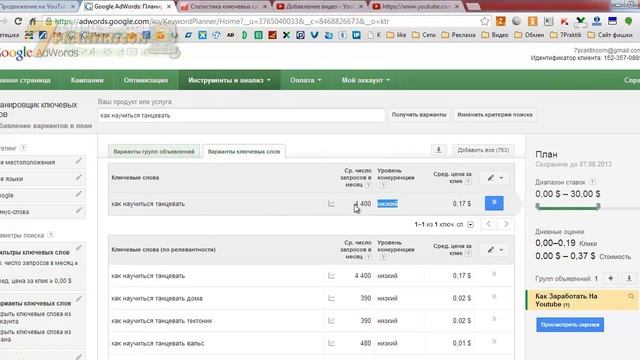Open chart icon for top 'как научиться танцевать' row
Viewport: 640px width, 360px height.
(x=331, y=204)
